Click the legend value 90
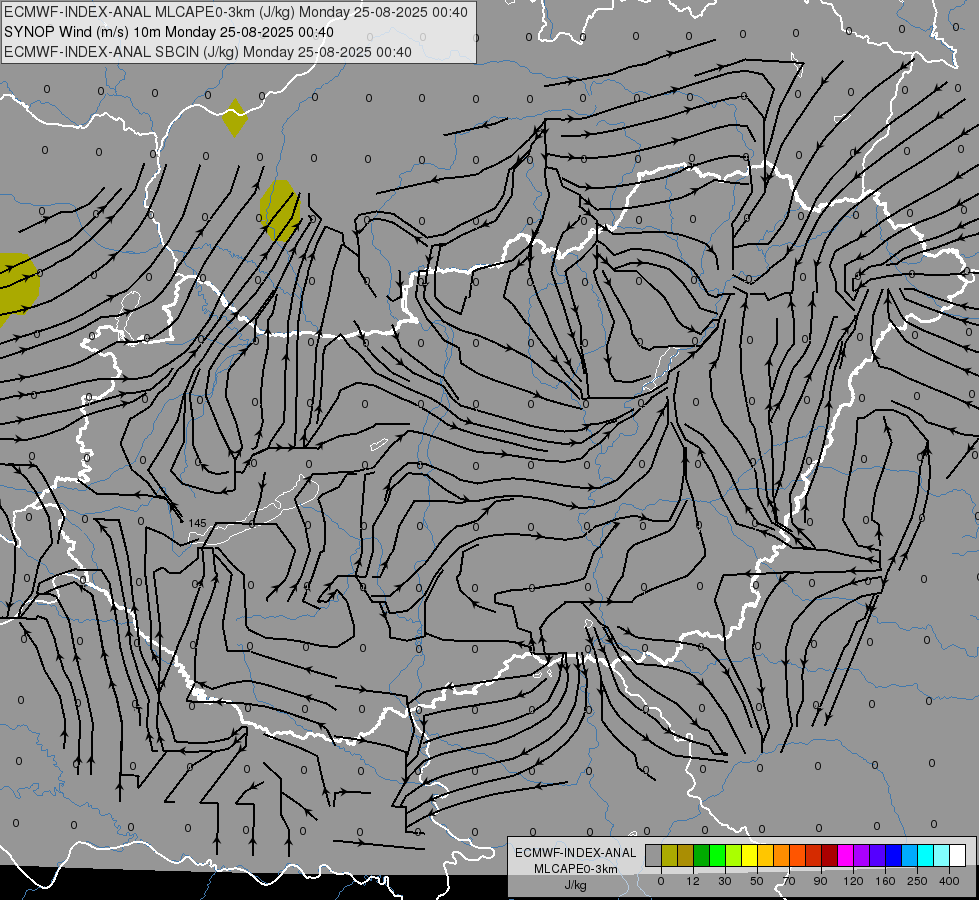 [820, 881]
